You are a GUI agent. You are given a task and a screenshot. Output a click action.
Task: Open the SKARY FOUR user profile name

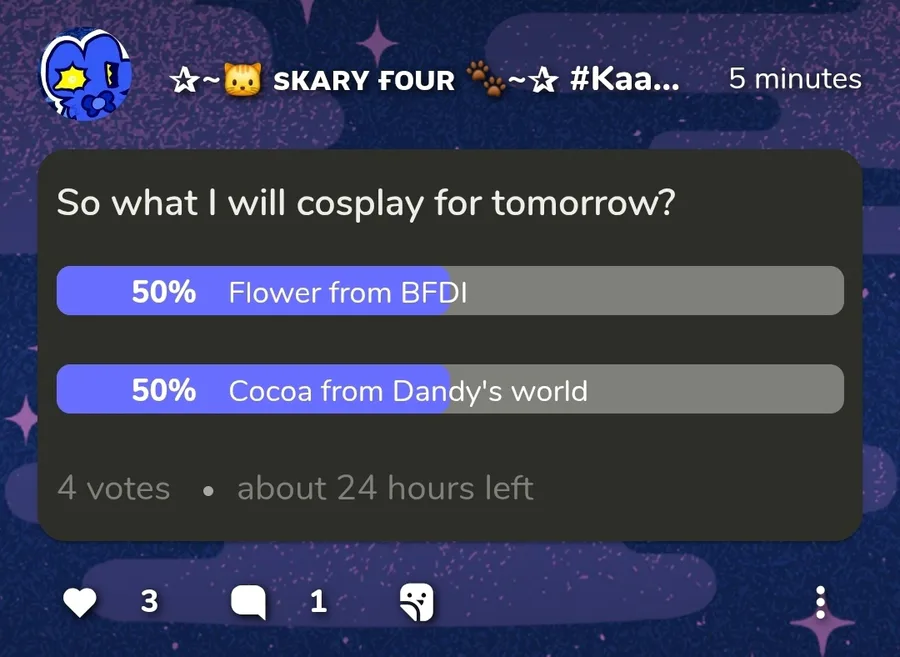(x=364, y=80)
